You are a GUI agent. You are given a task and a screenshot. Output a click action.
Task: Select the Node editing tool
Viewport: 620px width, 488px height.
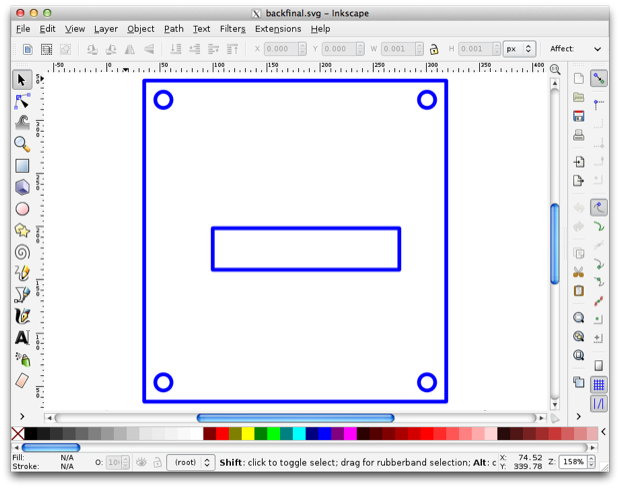click(x=22, y=101)
